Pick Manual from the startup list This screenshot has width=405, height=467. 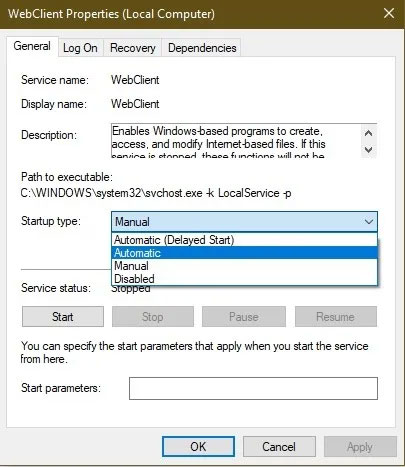(244, 266)
